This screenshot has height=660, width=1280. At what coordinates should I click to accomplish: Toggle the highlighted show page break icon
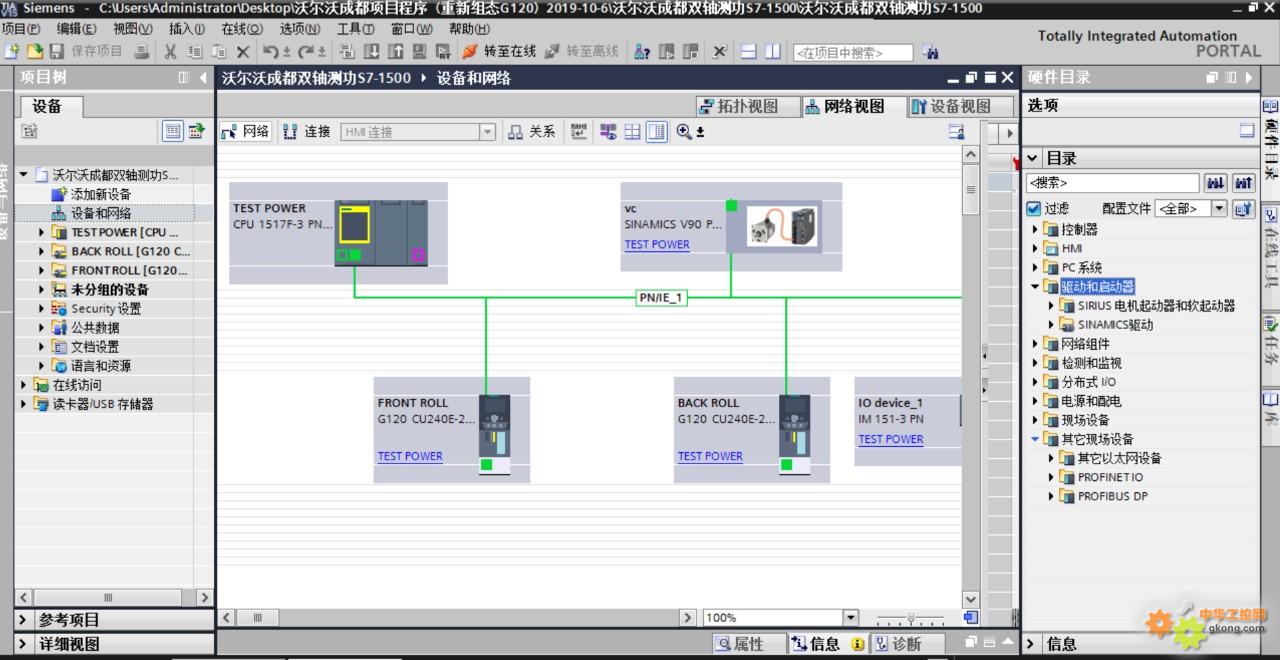tap(656, 131)
